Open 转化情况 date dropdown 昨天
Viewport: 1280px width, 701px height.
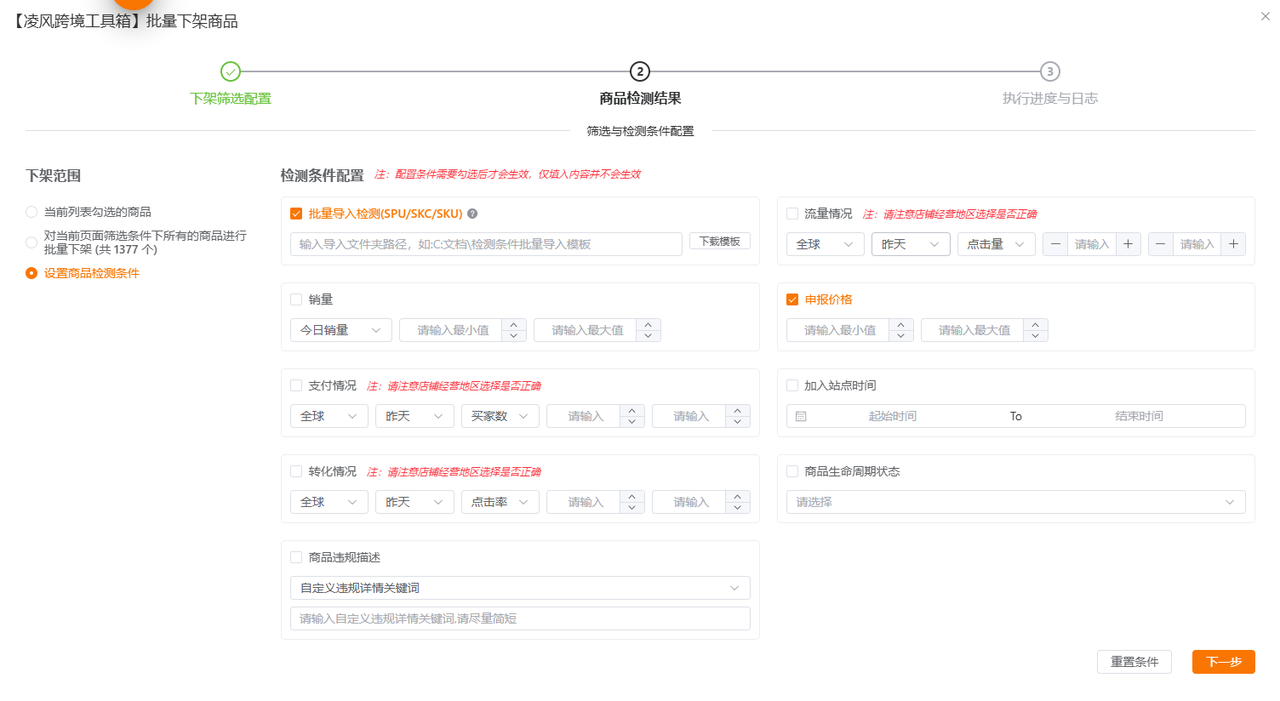click(x=415, y=502)
